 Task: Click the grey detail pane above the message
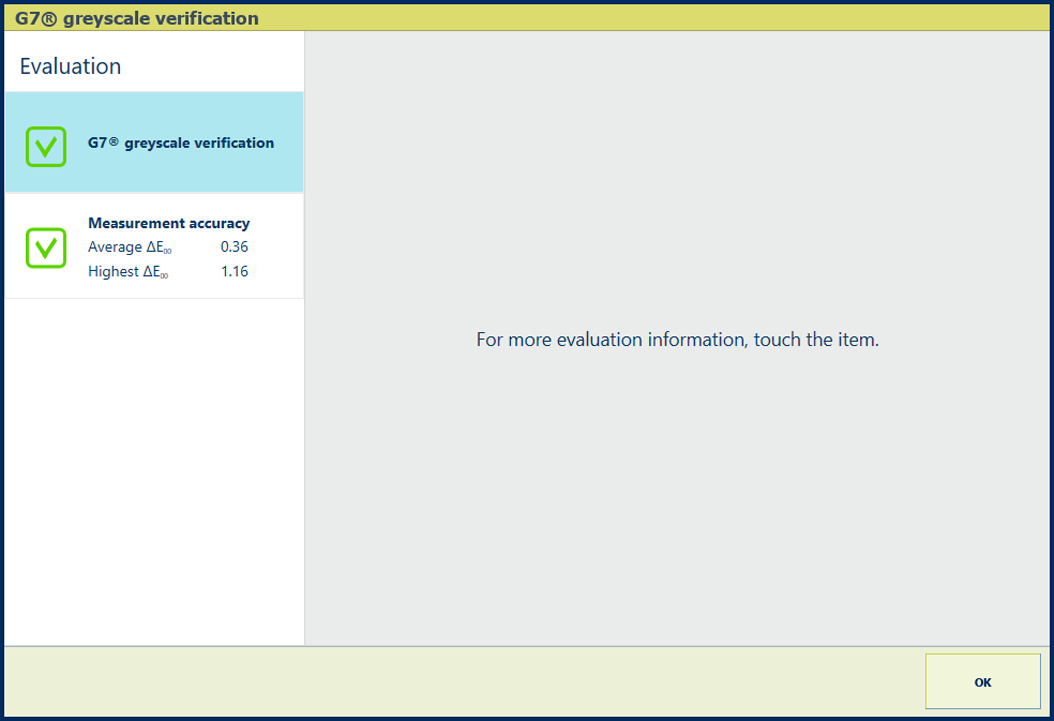[677, 180]
